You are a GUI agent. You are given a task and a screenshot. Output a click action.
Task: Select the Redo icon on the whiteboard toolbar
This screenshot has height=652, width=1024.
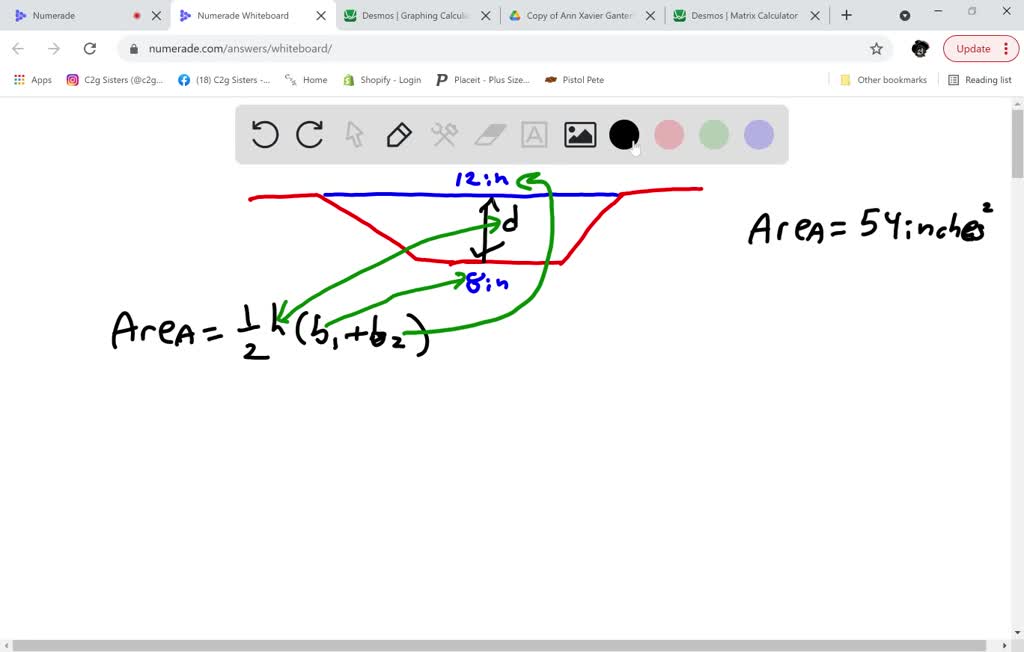click(309, 134)
